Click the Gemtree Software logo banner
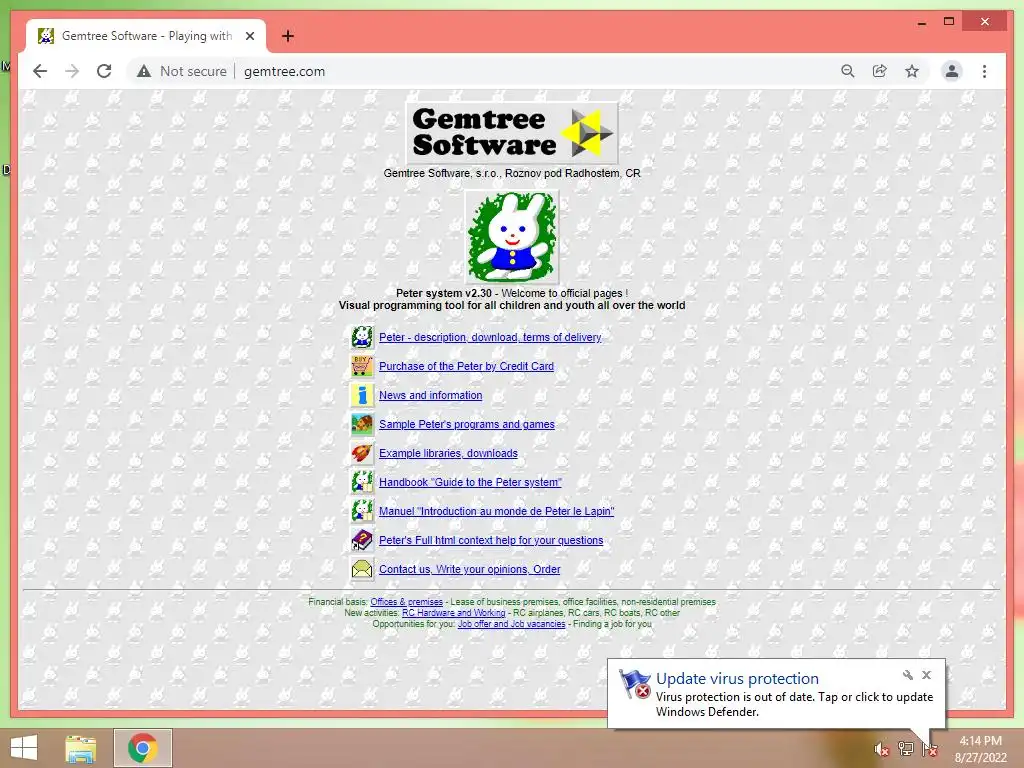1024x768 pixels. [512, 133]
